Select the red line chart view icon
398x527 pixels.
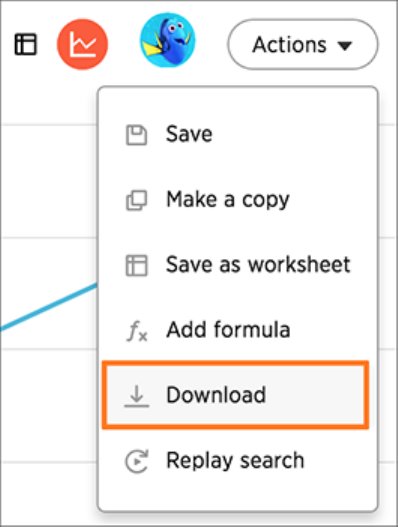(x=83, y=44)
